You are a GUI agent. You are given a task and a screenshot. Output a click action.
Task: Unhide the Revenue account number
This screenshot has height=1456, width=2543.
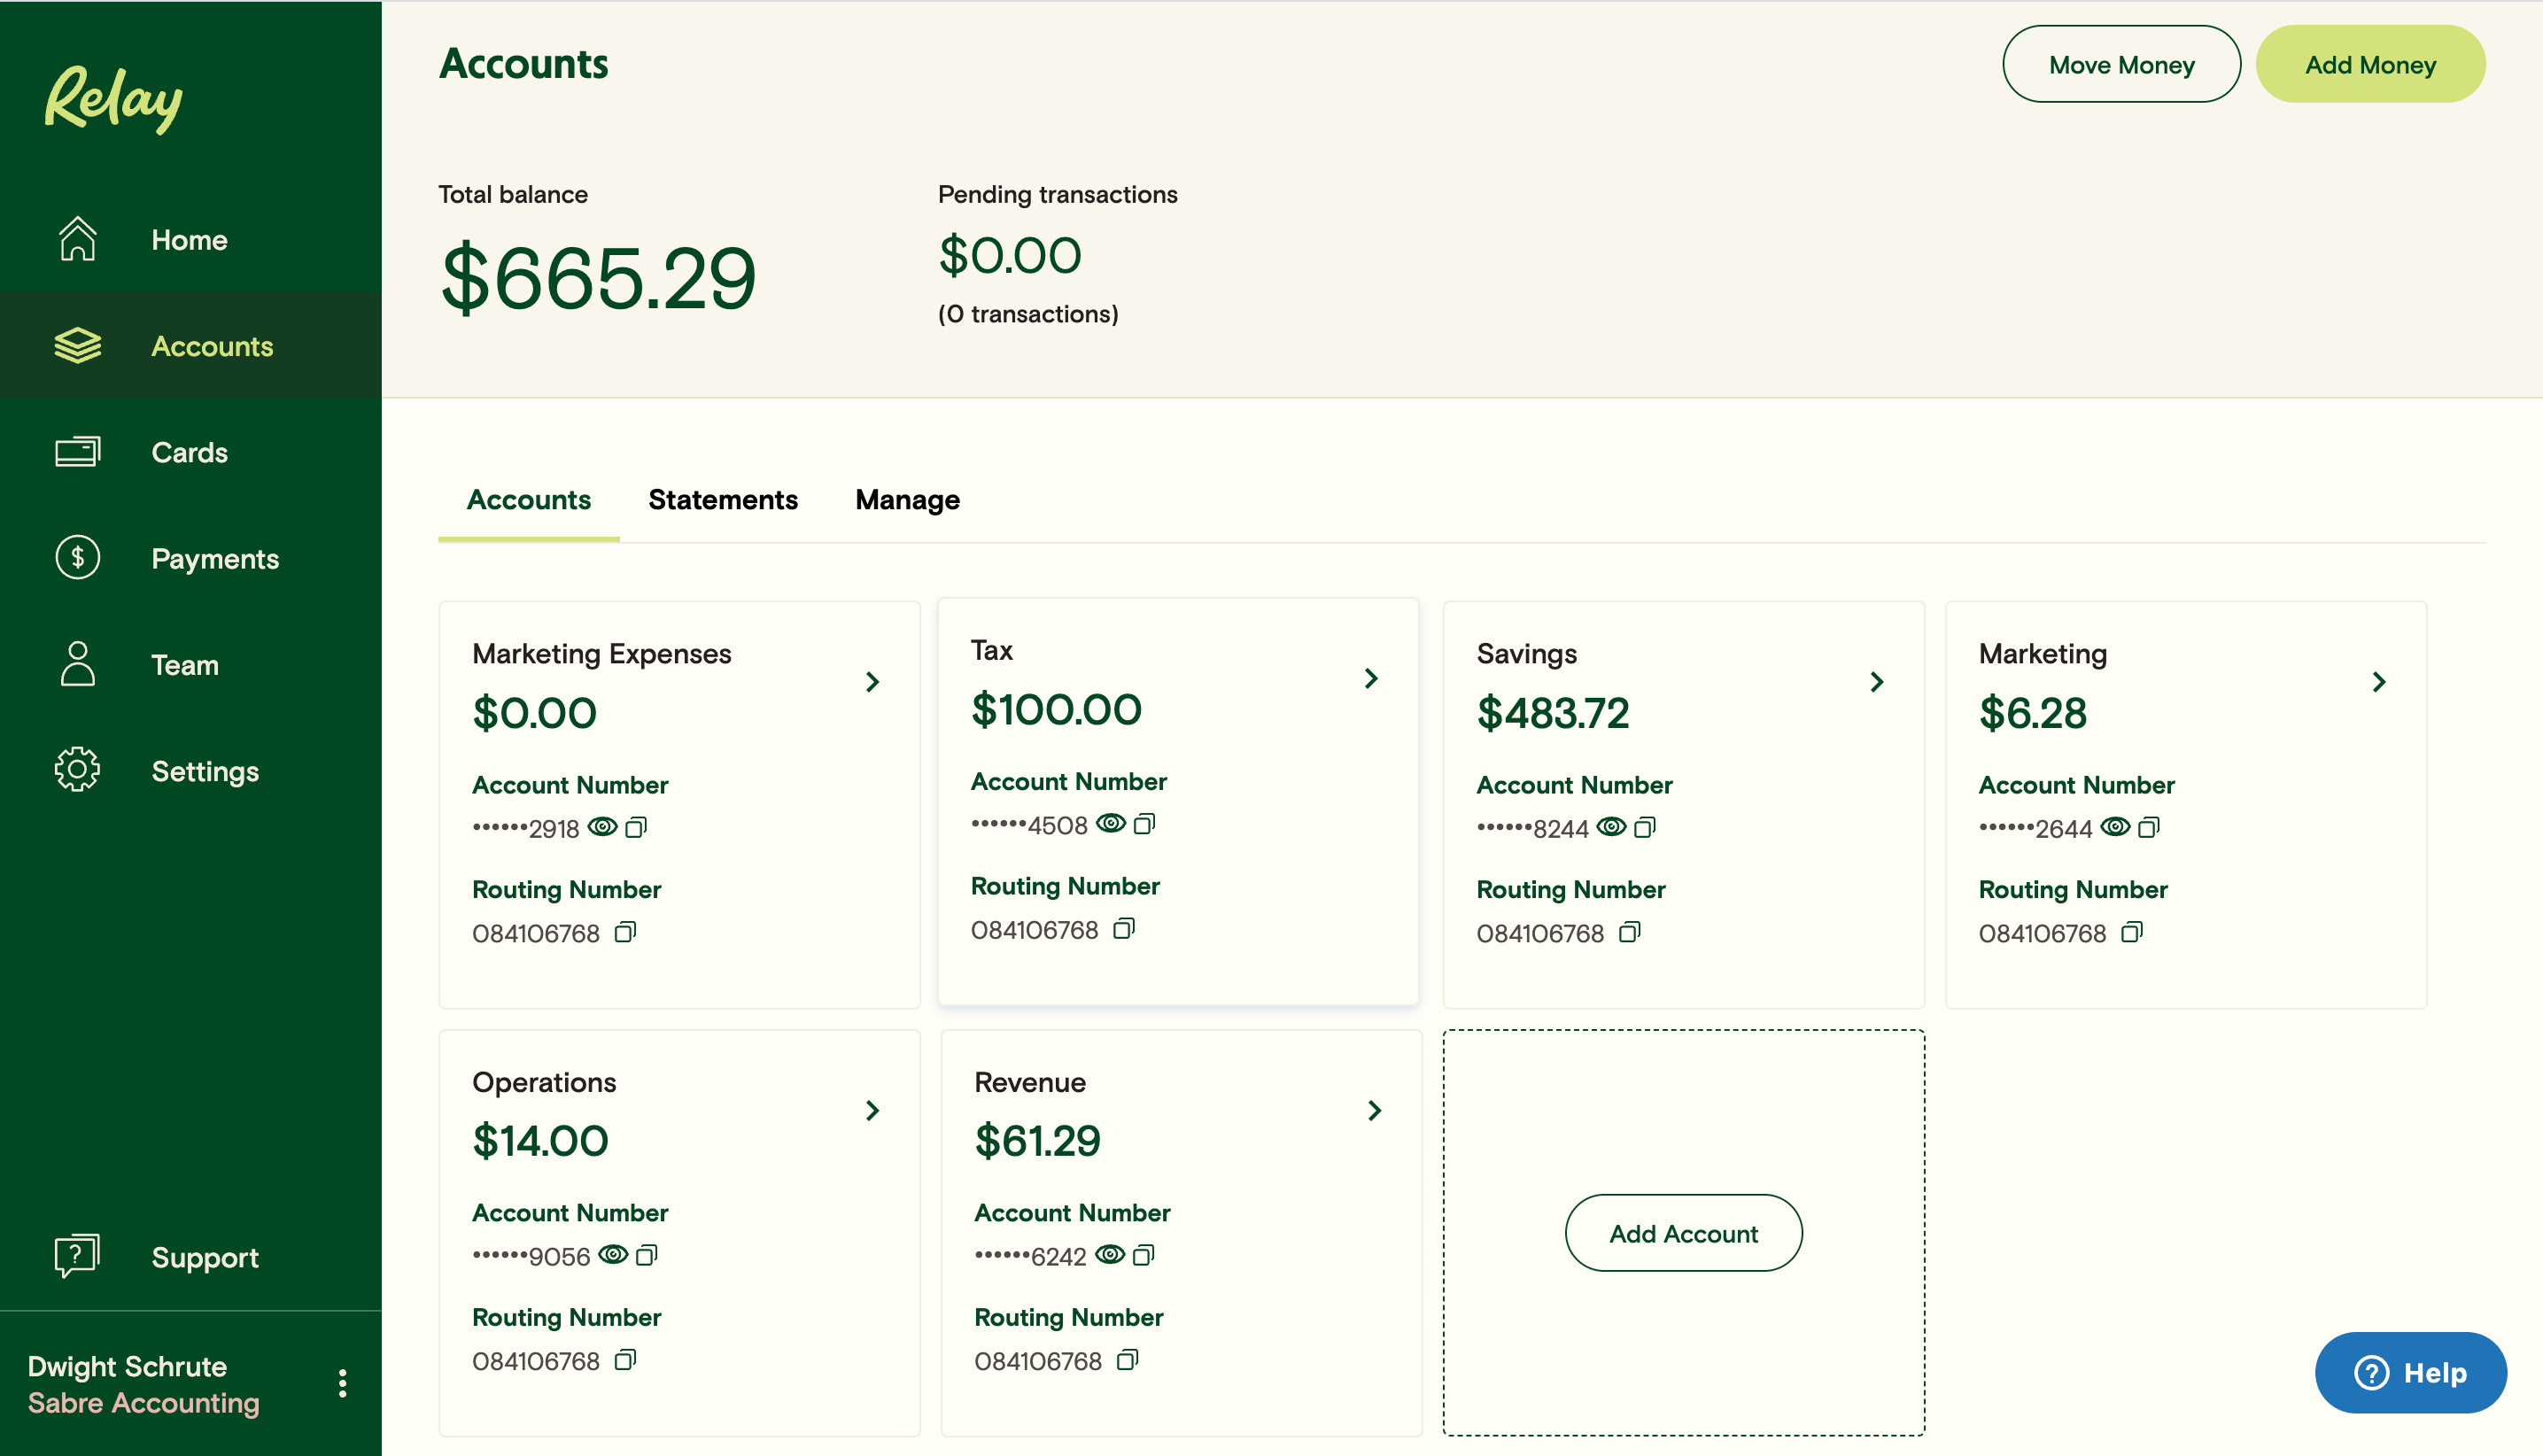point(1112,1255)
